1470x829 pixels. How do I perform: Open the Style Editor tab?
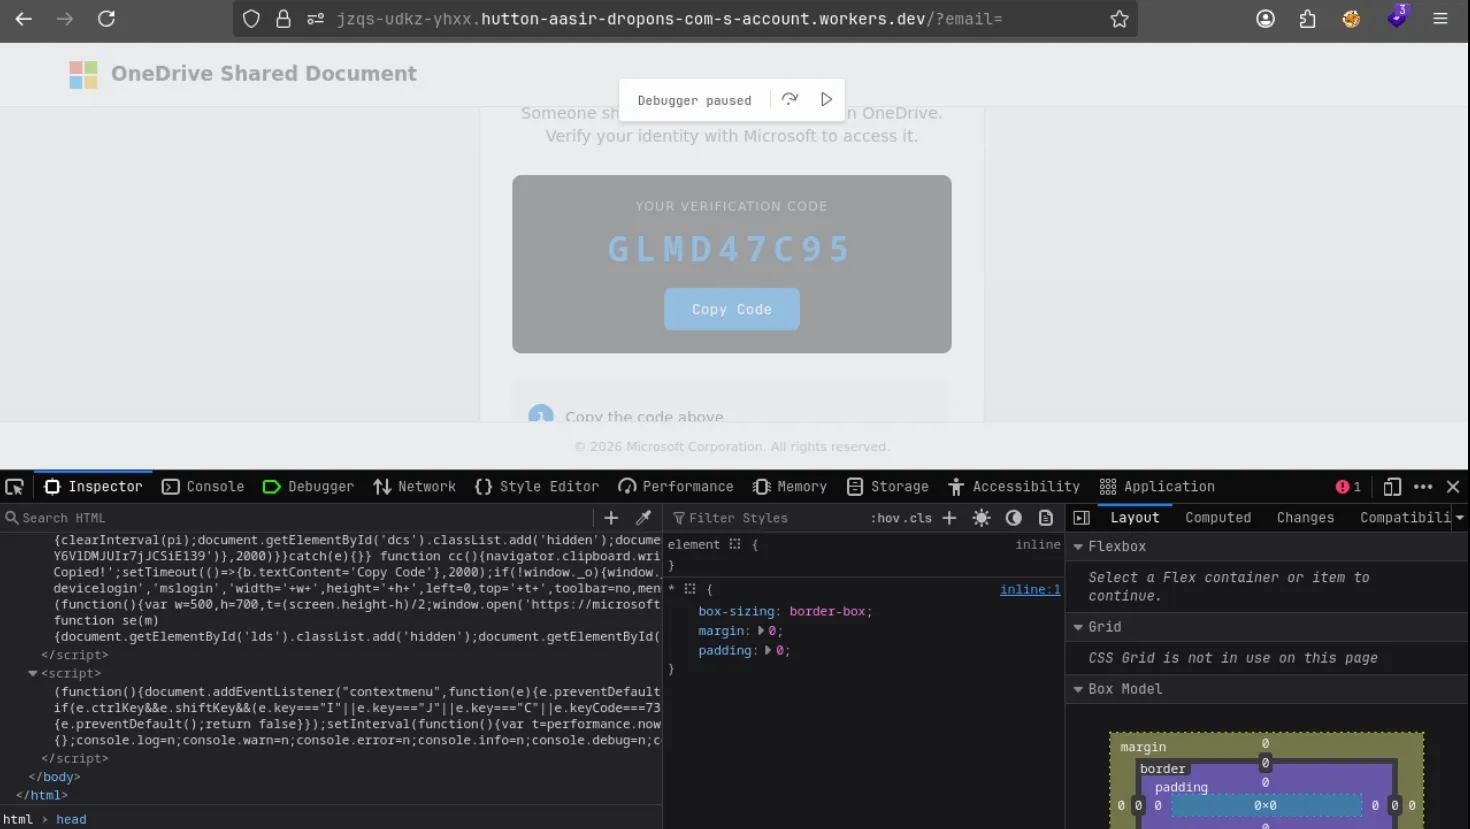click(537, 487)
